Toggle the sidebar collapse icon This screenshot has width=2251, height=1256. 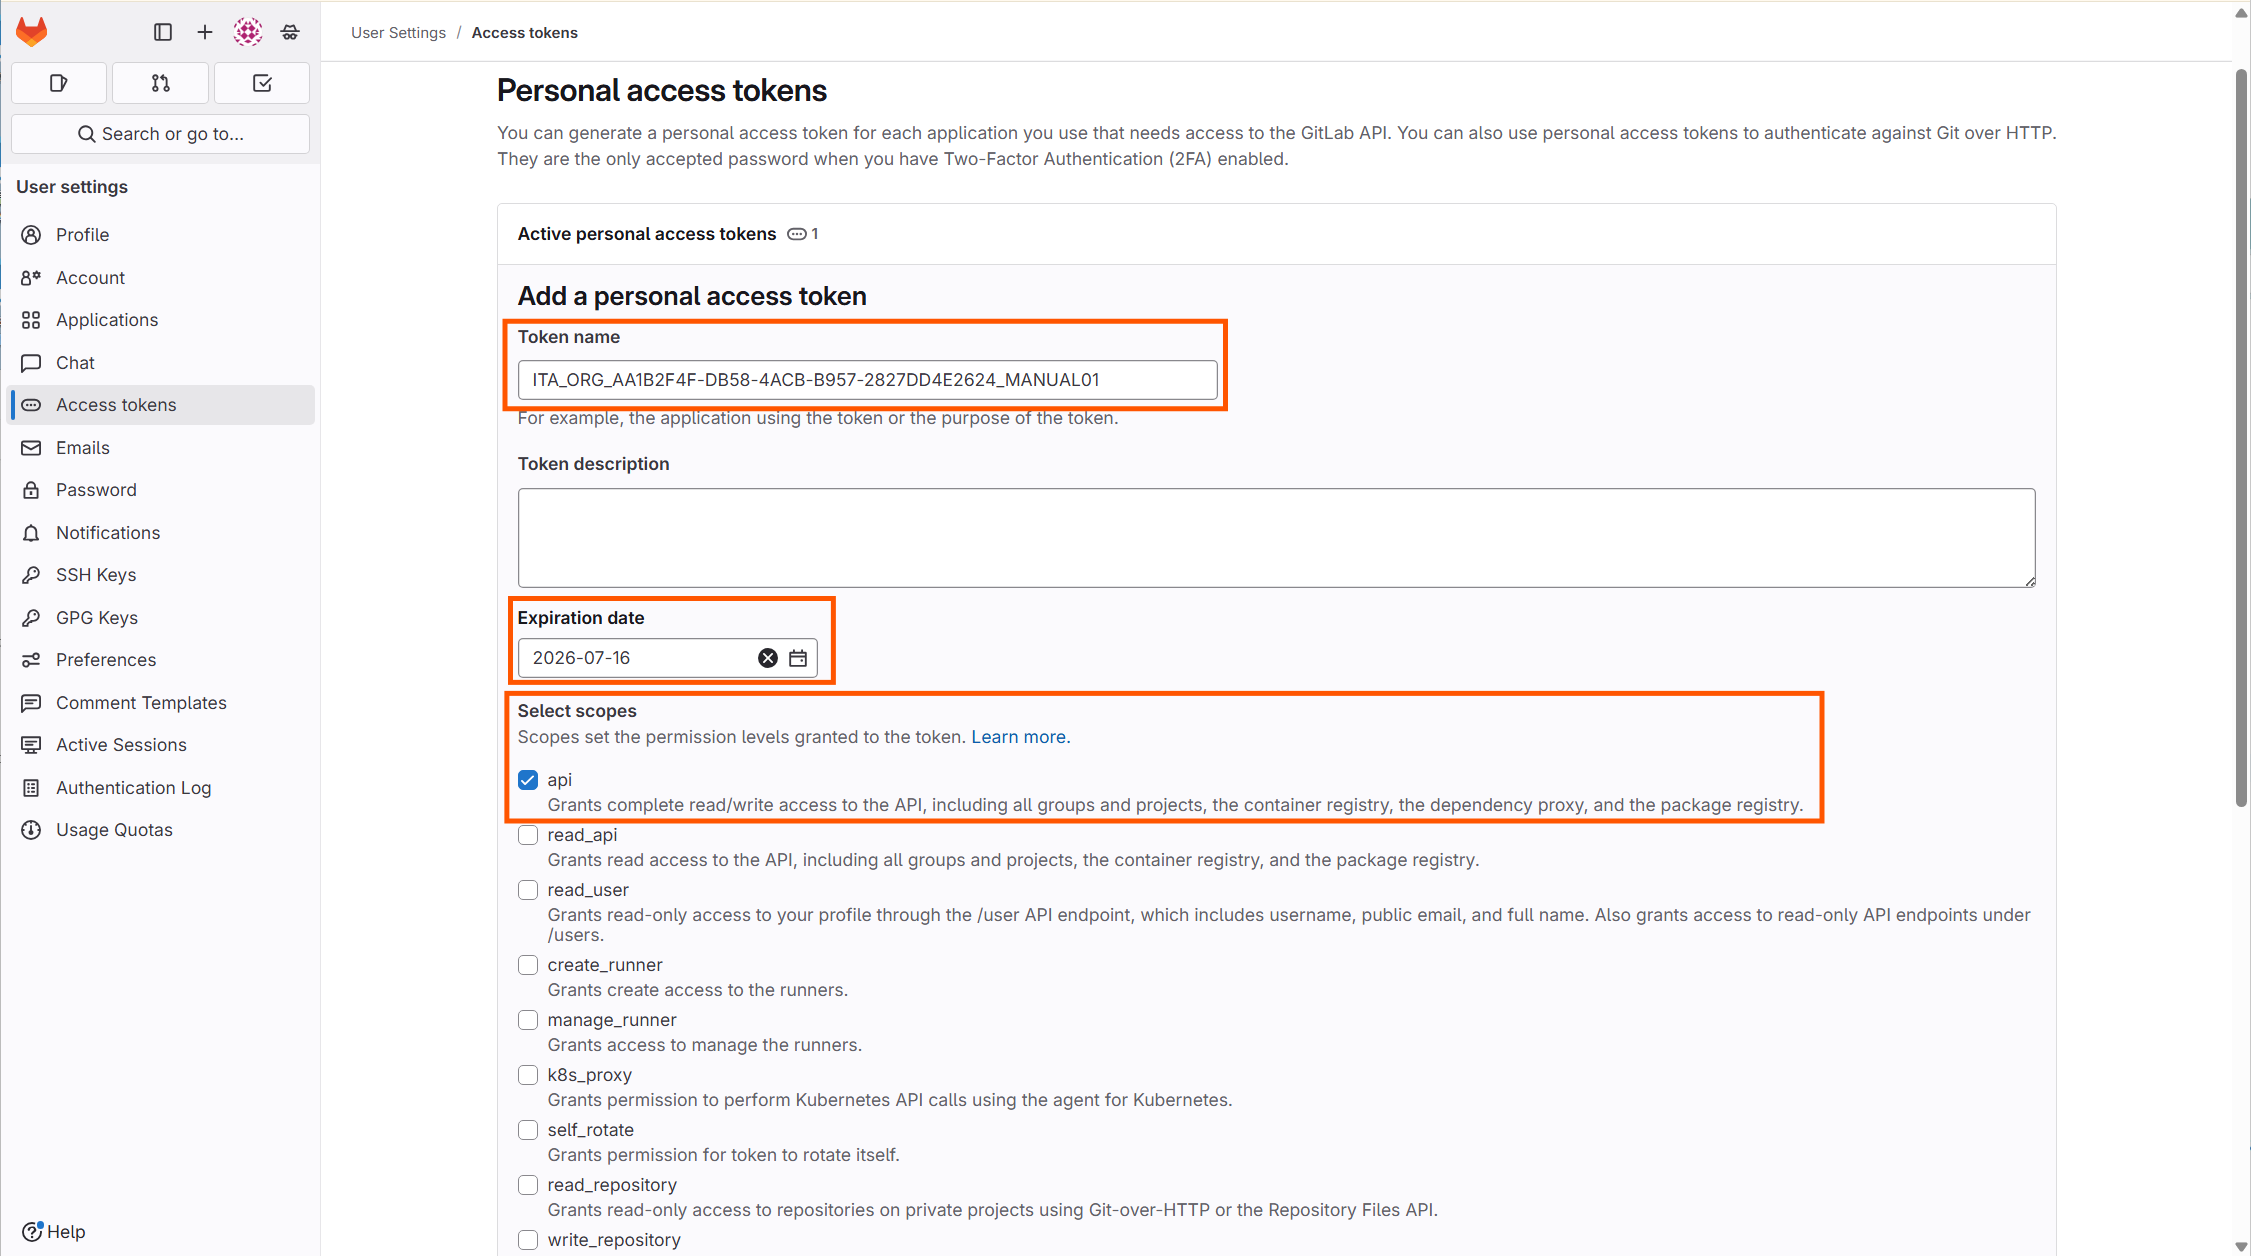163,32
